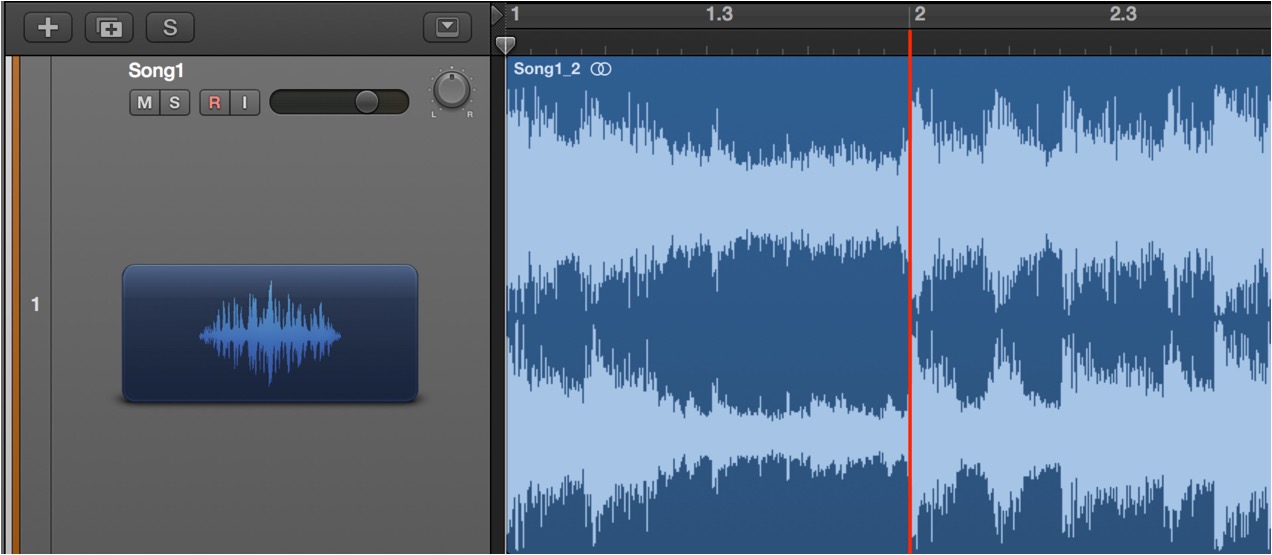The image size is (1272, 555).
Task: Click the loop icon on Song1_2 region
Action: (601, 69)
